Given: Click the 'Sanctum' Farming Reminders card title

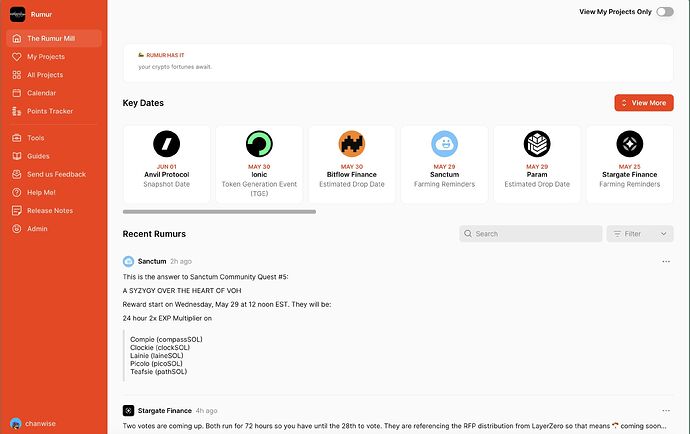Looking at the screenshot, I should tap(444, 174).
